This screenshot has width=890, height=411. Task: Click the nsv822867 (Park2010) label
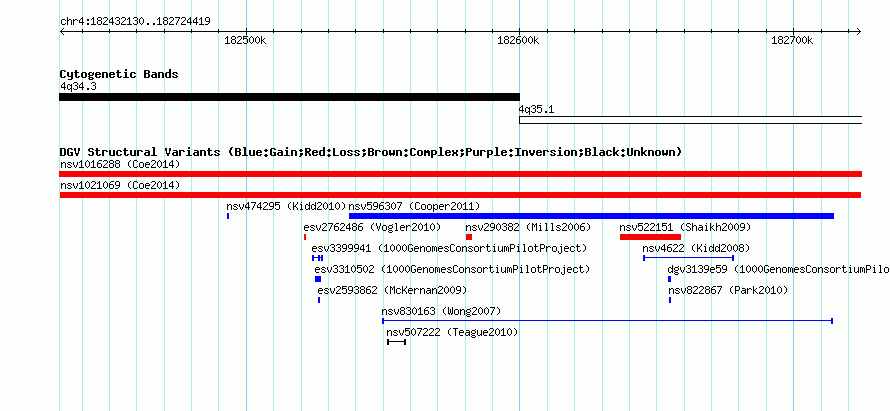(728, 290)
